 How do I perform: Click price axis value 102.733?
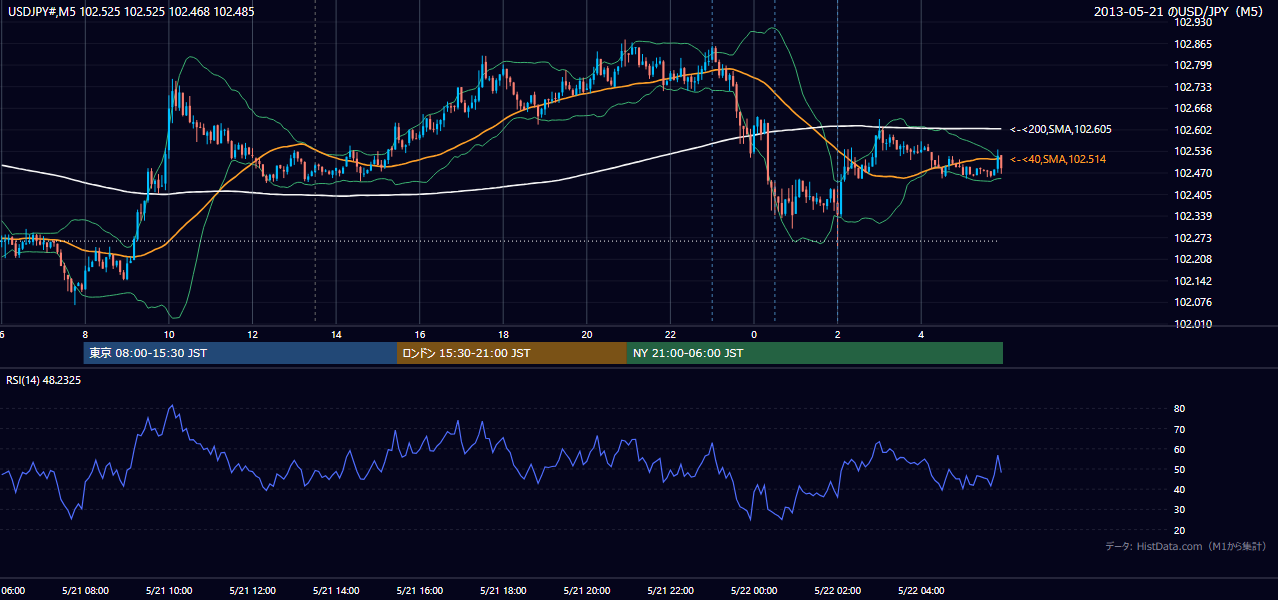click(x=1193, y=87)
